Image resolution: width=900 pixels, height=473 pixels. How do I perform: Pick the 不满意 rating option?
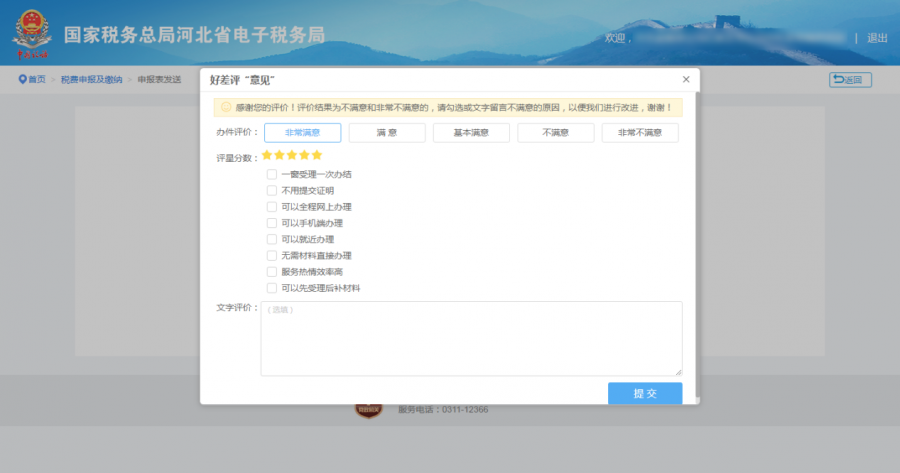(x=556, y=132)
